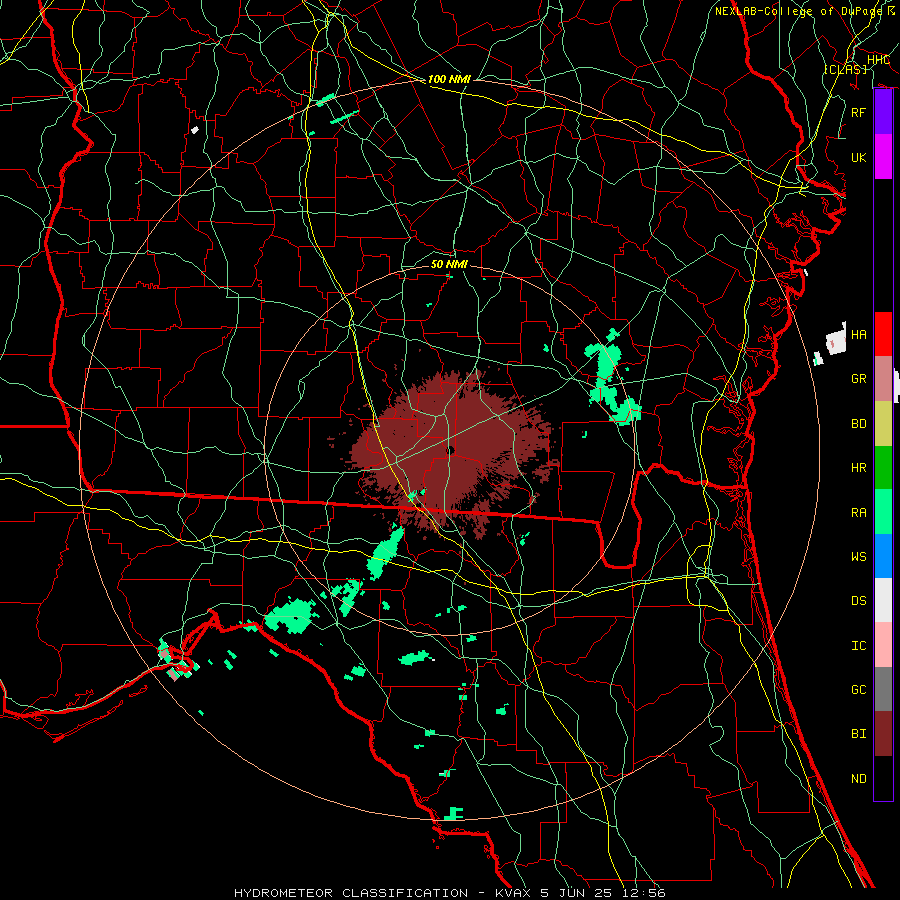This screenshot has width=900, height=900.
Task: Click the KVAX station identifier
Action: (x=514, y=893)
